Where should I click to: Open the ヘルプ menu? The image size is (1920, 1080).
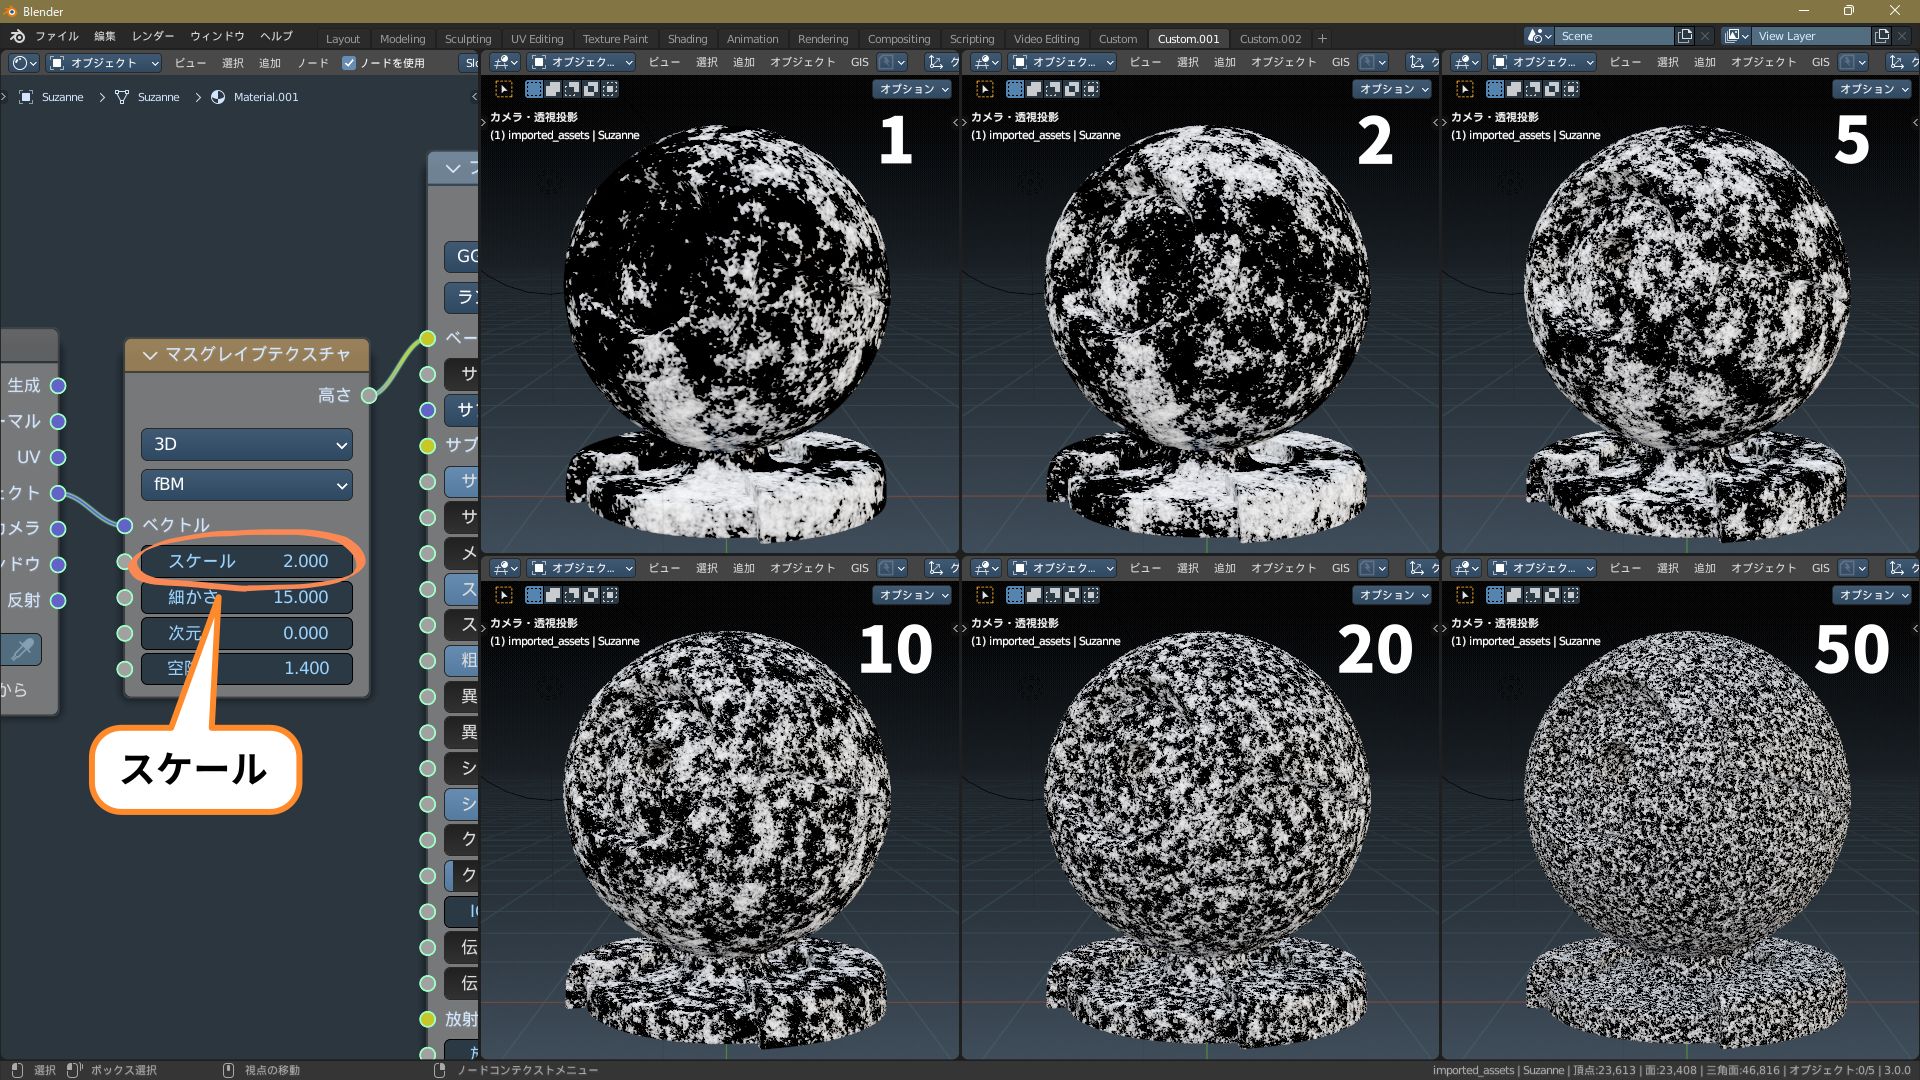276,37
